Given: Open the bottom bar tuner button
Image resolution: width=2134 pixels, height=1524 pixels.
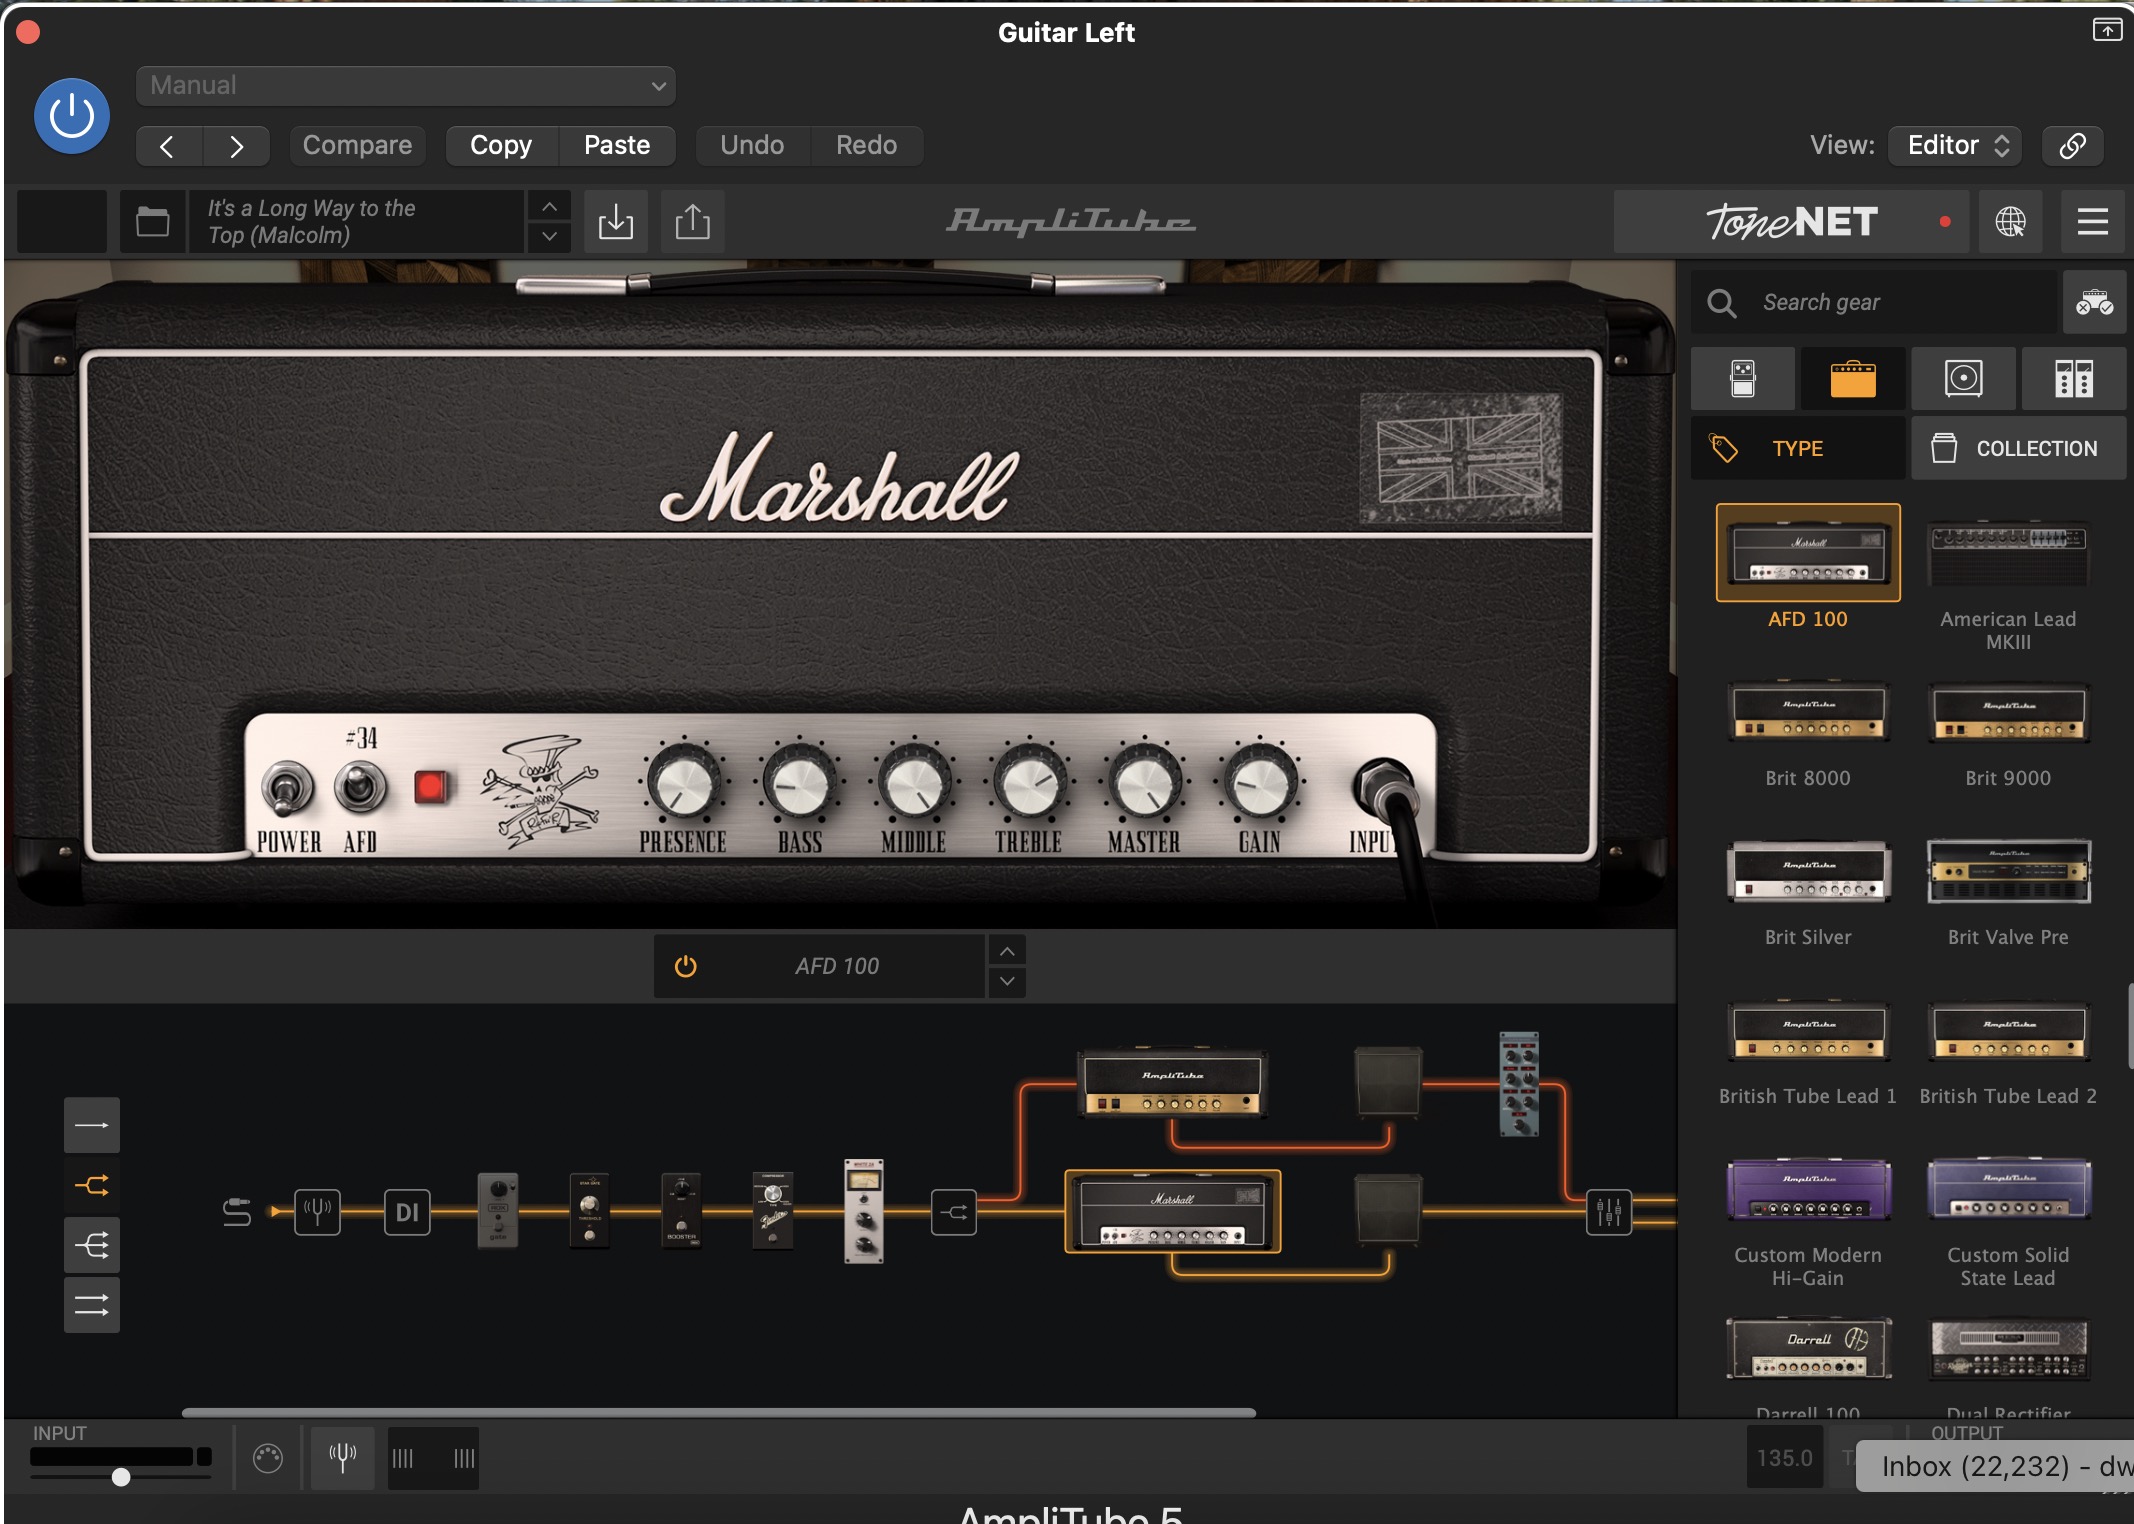Looking at the screenshot, I should [x=343, y=1458].
